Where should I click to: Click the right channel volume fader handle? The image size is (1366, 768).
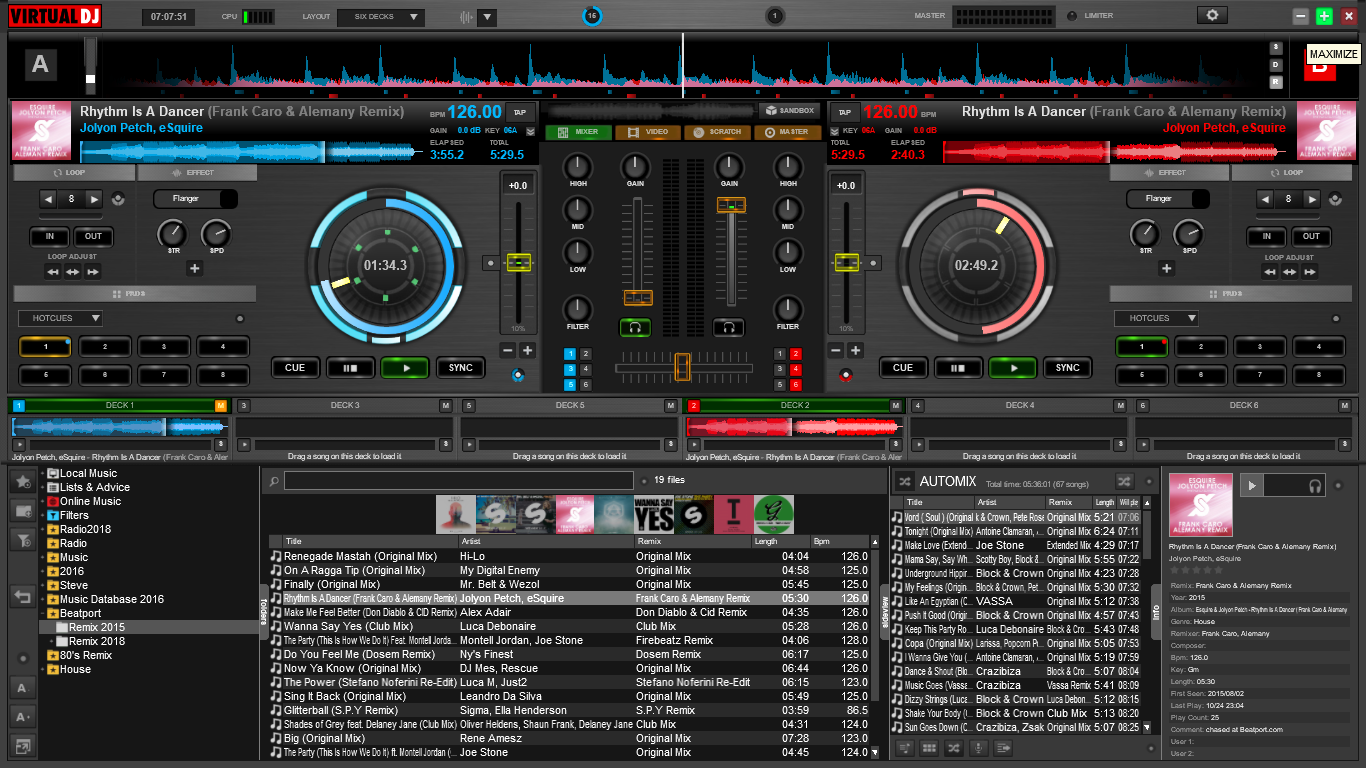[731, 205]
